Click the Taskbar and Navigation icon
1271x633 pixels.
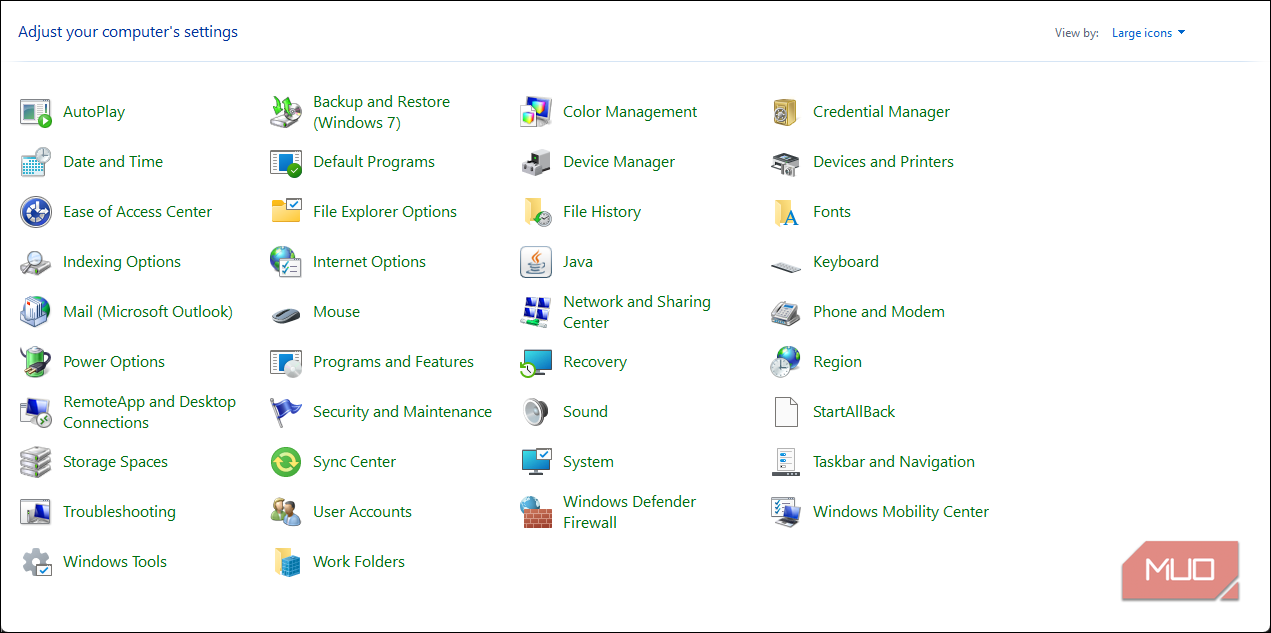pos(786,462)
